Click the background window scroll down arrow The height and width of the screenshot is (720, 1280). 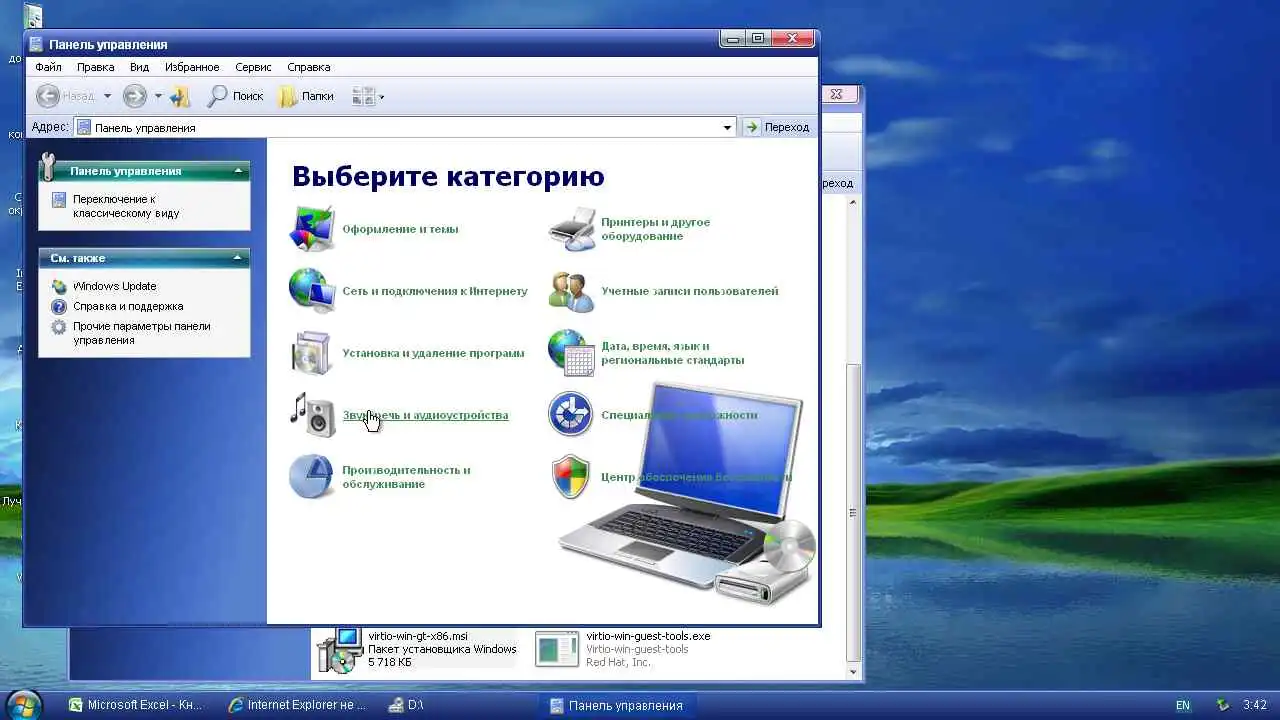[853, 672]
